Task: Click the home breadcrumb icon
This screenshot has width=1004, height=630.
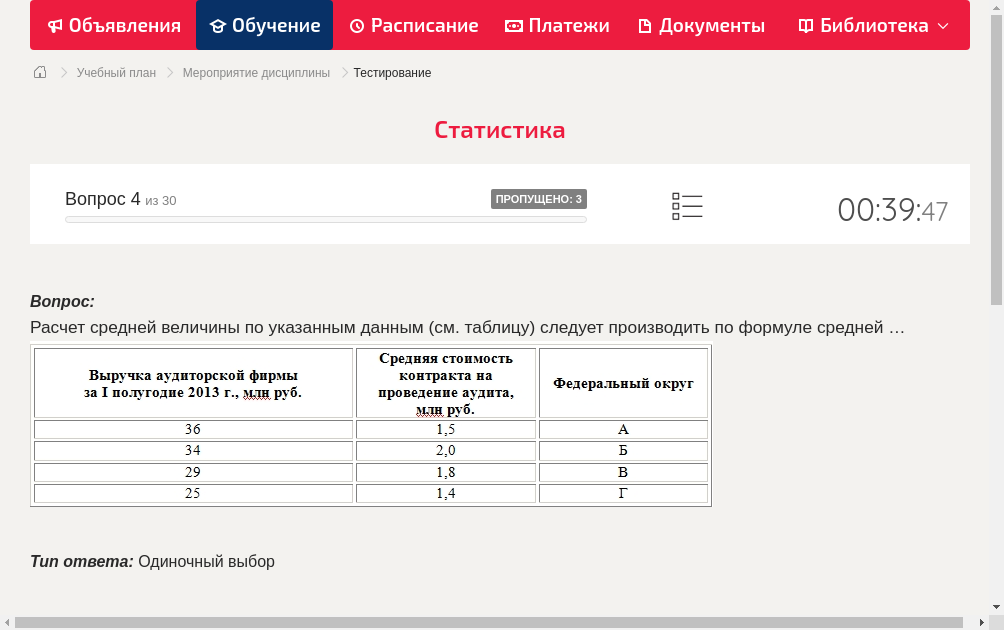Action: (39, 72)
